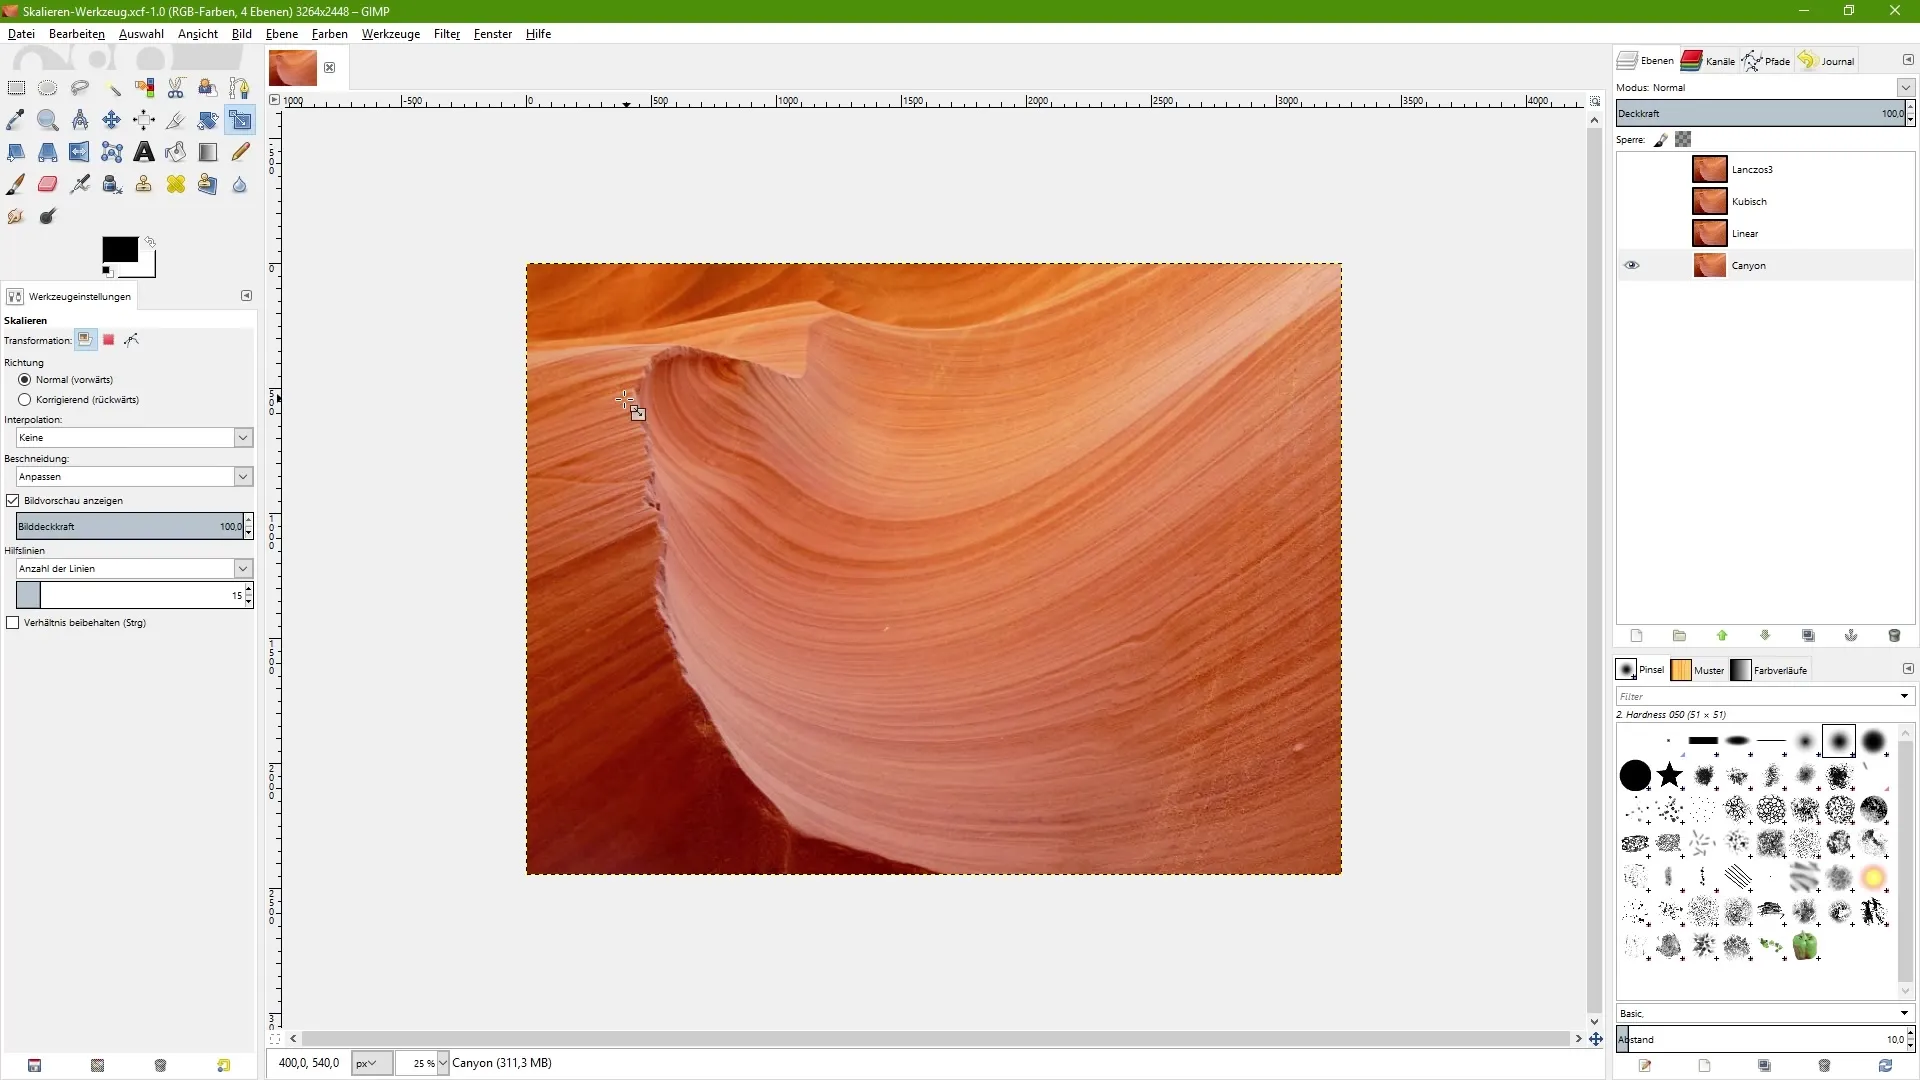Select the Bucket Fill tool
The image size is (1920, 1080).
(x=176, y=152)
